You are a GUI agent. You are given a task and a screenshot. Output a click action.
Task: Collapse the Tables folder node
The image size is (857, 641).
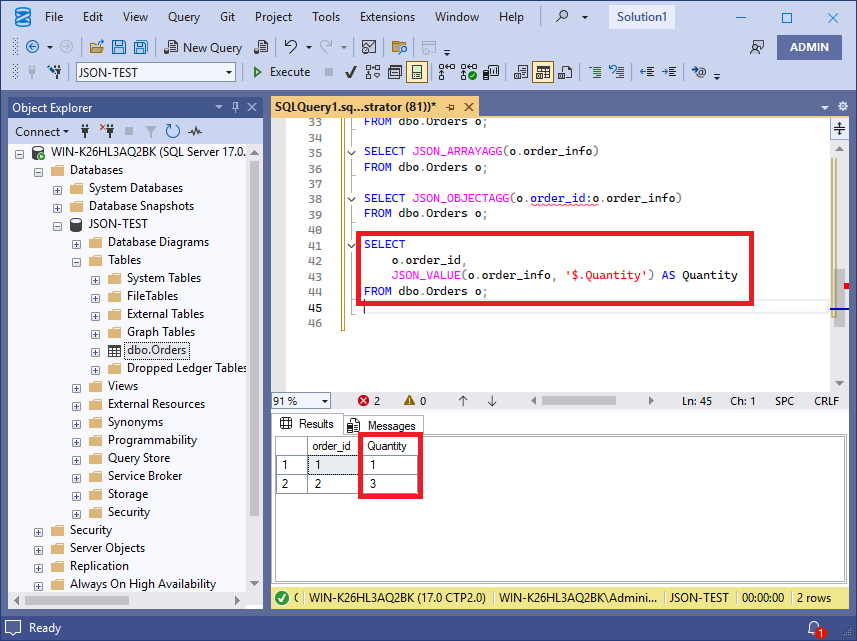pyautogui.click(x=77, y=262)
